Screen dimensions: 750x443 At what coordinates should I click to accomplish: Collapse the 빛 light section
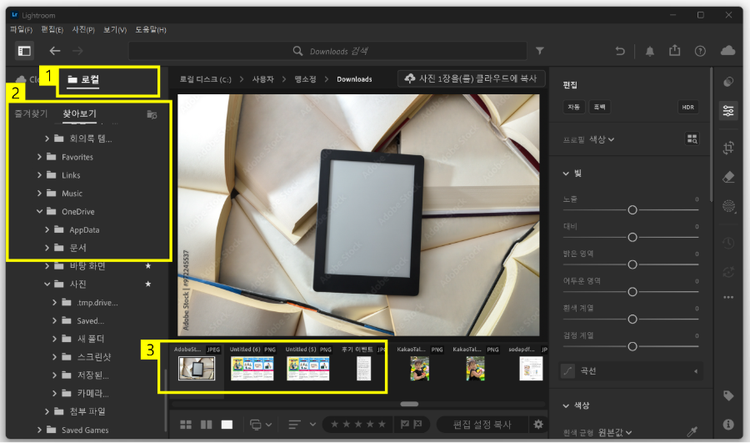point(566,173)
